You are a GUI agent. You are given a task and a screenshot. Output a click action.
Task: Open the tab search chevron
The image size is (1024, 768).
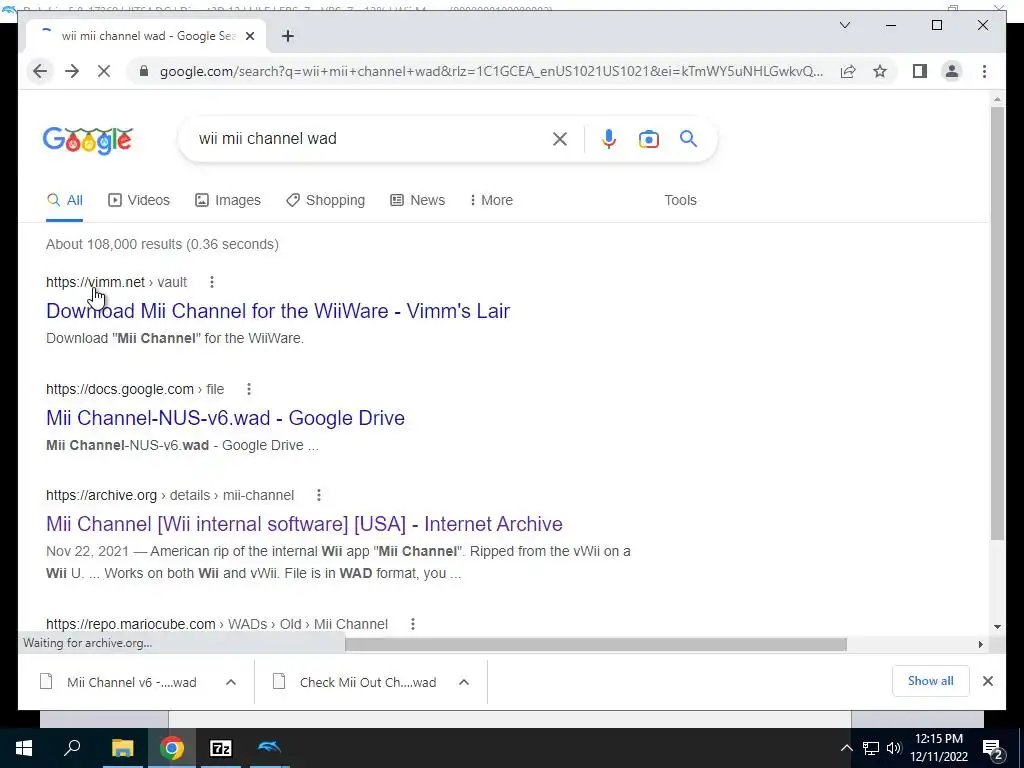coord(844,25)
